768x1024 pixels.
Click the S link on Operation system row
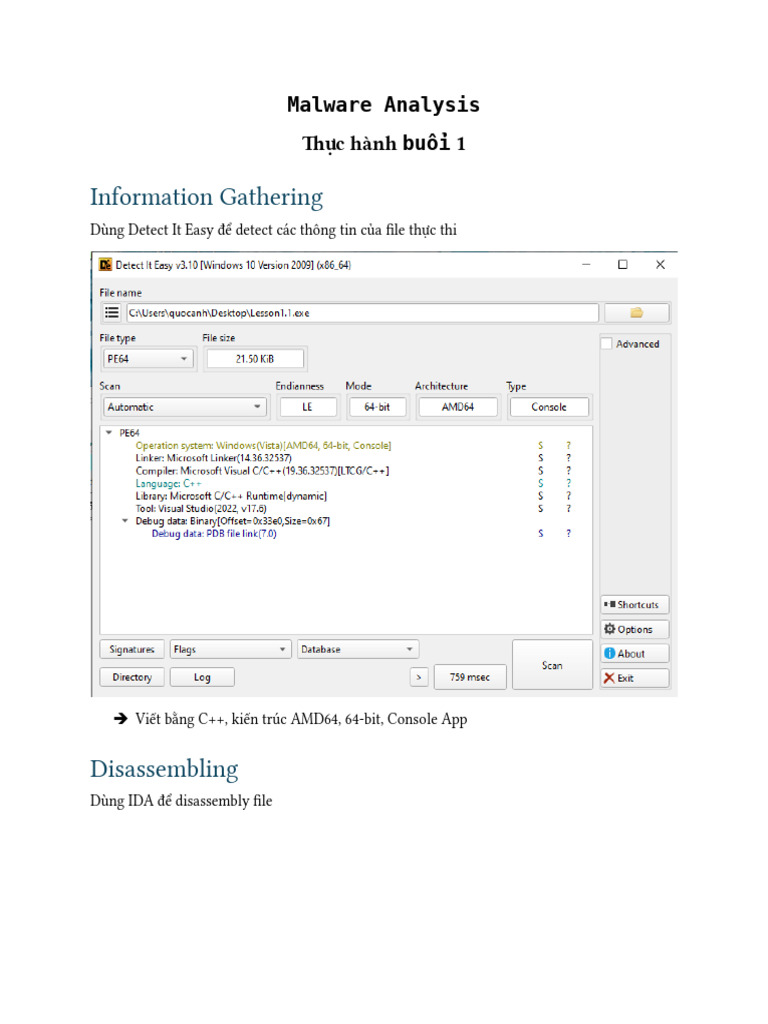coord(540,445)
